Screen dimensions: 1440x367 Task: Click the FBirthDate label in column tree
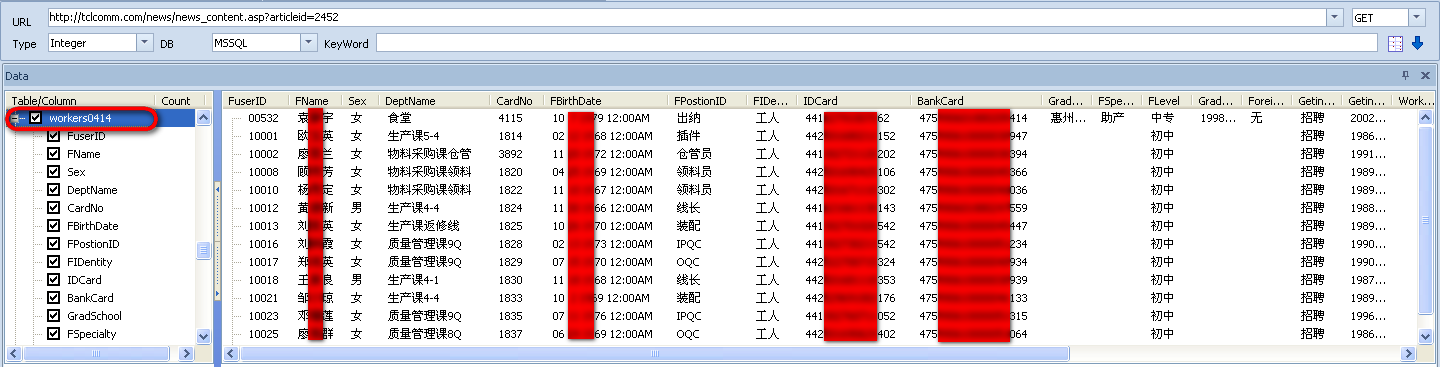(x=93, y=226)
